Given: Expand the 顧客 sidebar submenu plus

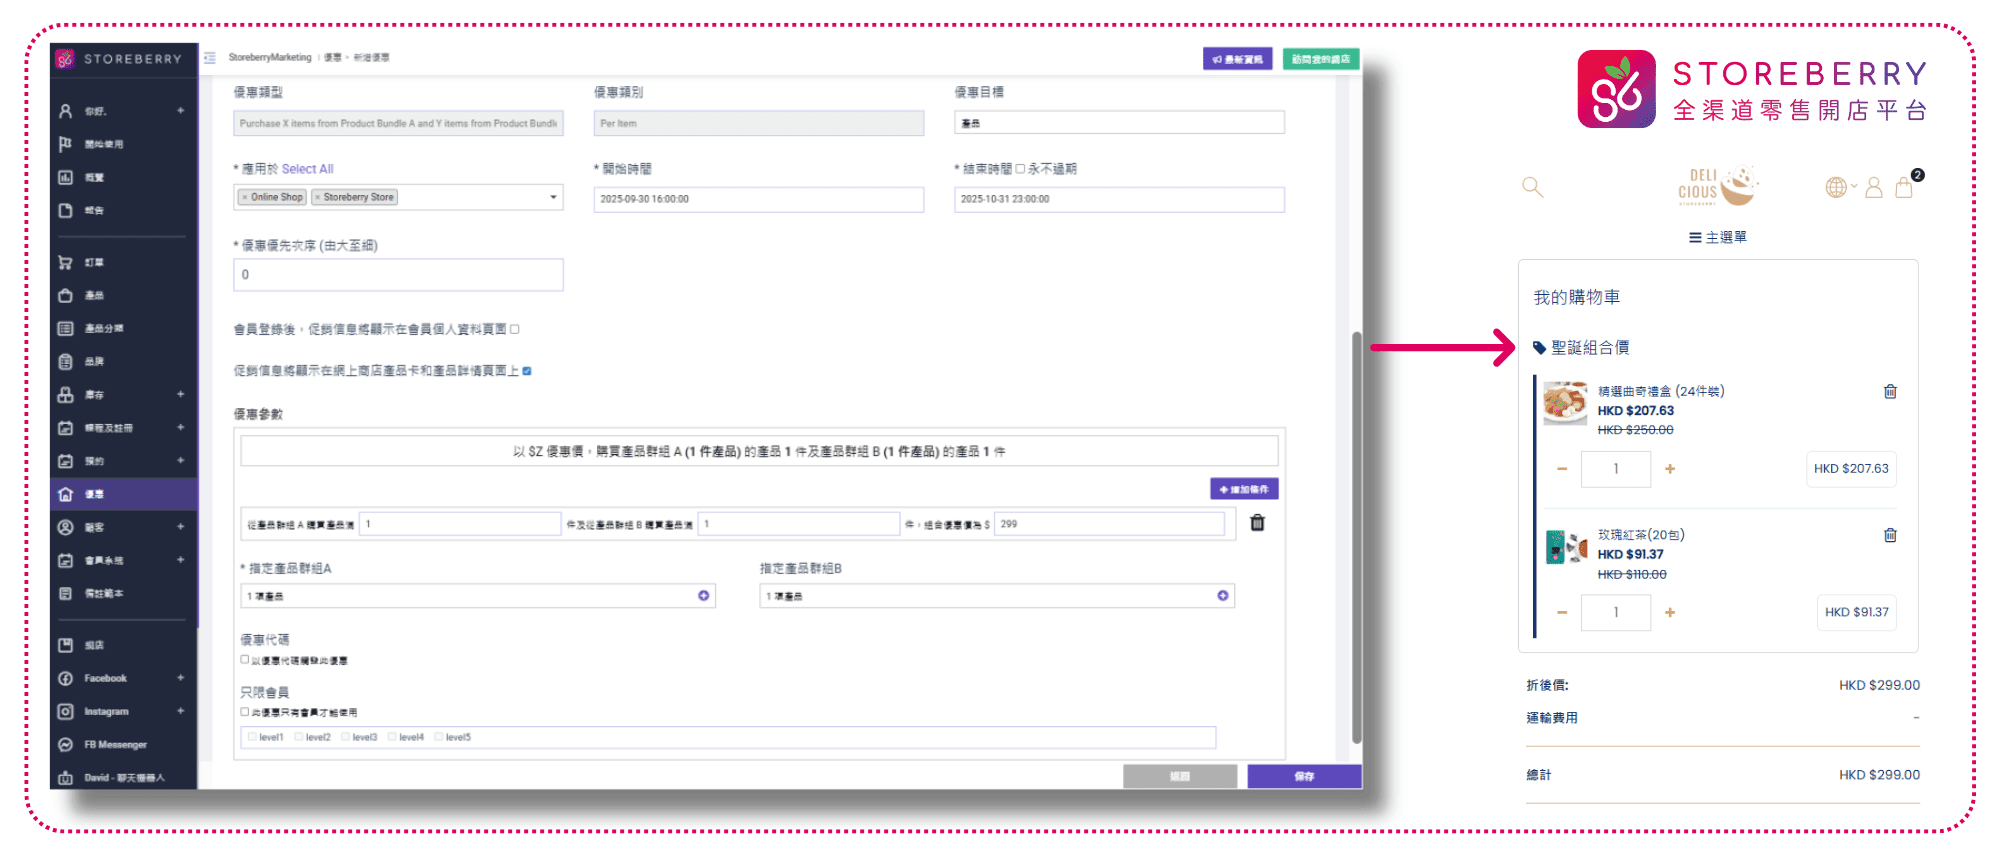Looking at the screenshot, I should 181,527.
